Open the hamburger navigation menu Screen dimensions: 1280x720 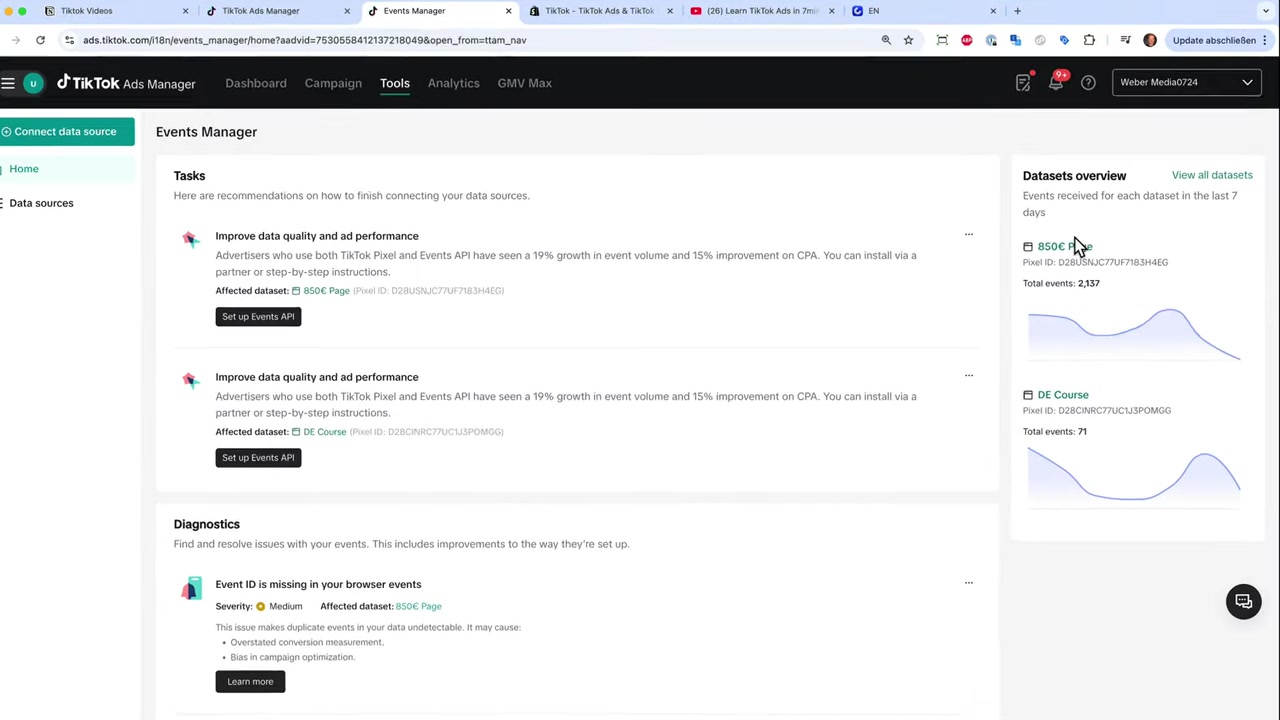pos(8,83)
